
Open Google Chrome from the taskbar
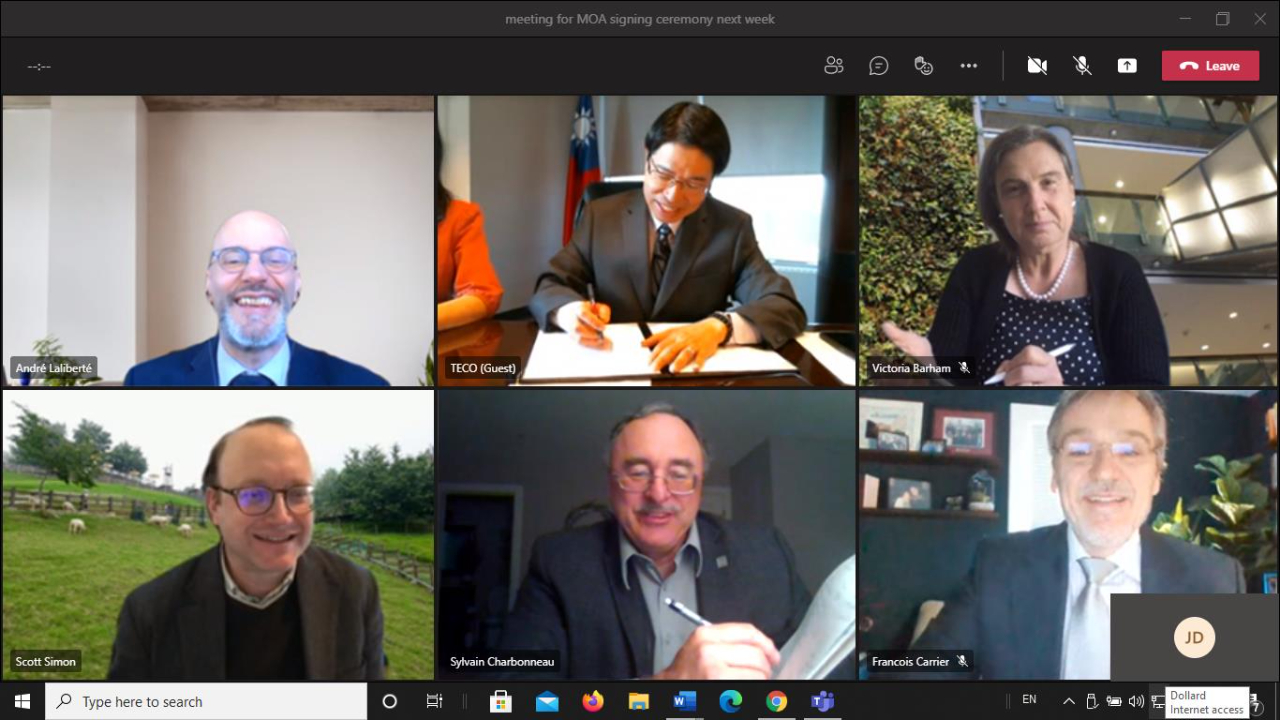point(776,701)
